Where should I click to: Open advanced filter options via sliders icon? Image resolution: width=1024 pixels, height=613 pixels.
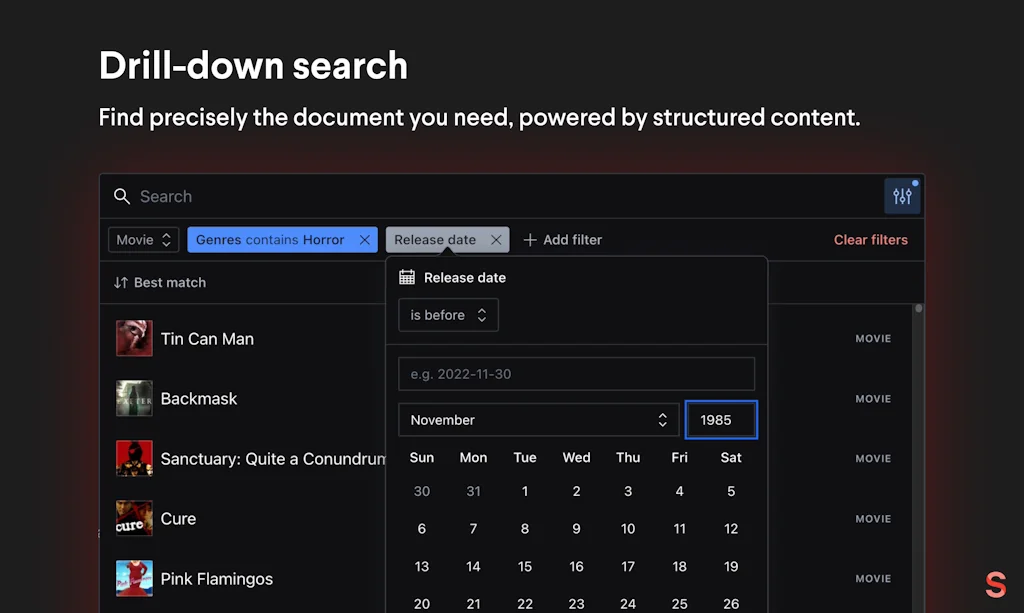point(902,196)
